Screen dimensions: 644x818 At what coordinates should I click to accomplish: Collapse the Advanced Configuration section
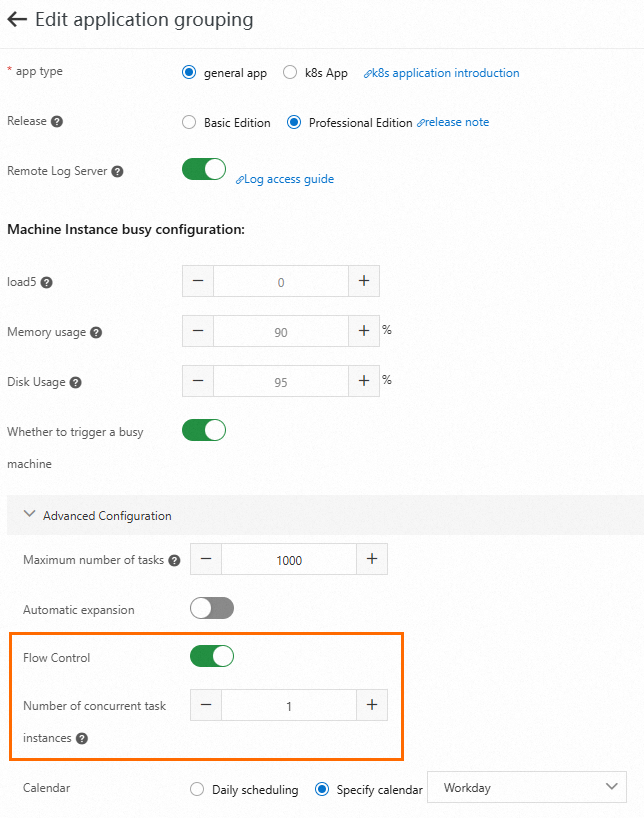30,516
